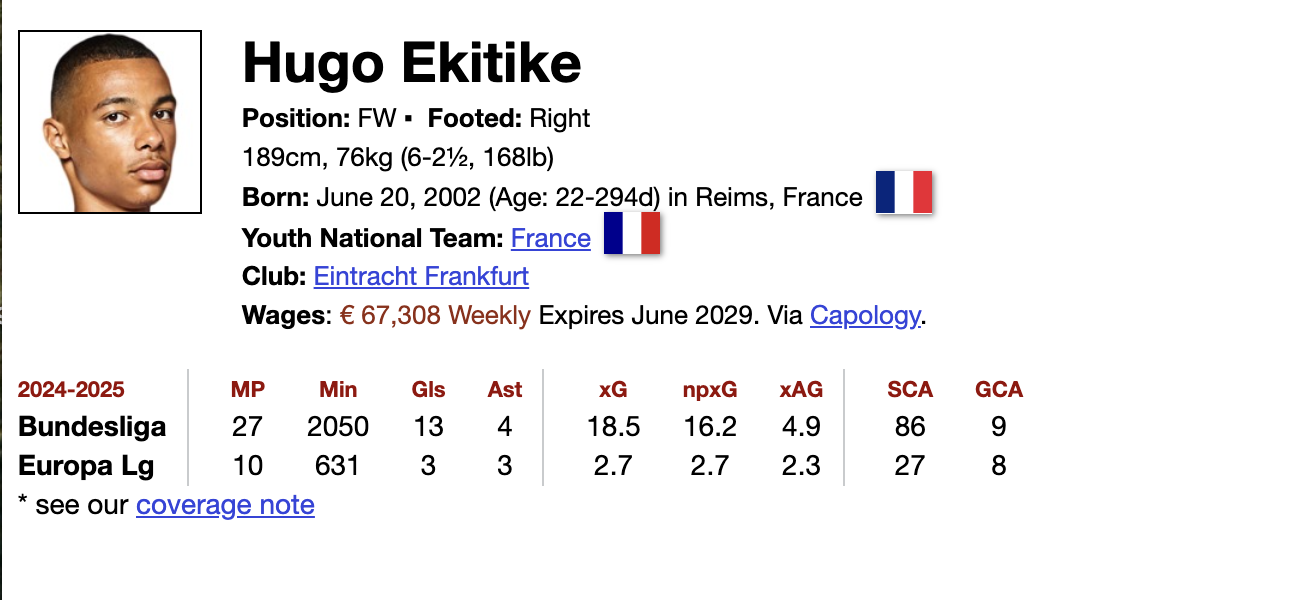Click the € 67,308 Weekly wage text
The image size is (1292, 600).
435,316
